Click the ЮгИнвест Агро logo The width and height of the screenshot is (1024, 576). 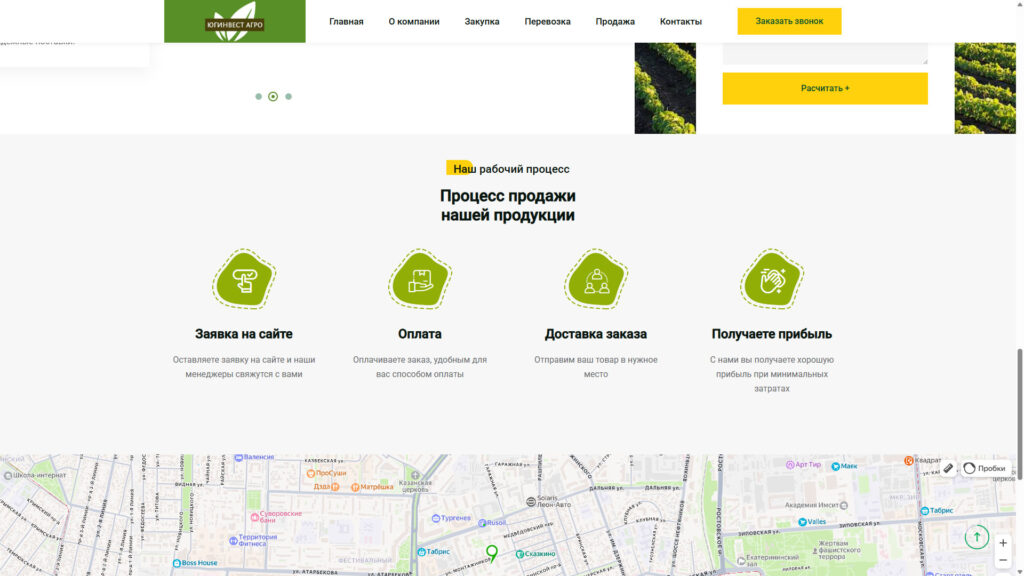pyautogui.click(x=235, y=21)
